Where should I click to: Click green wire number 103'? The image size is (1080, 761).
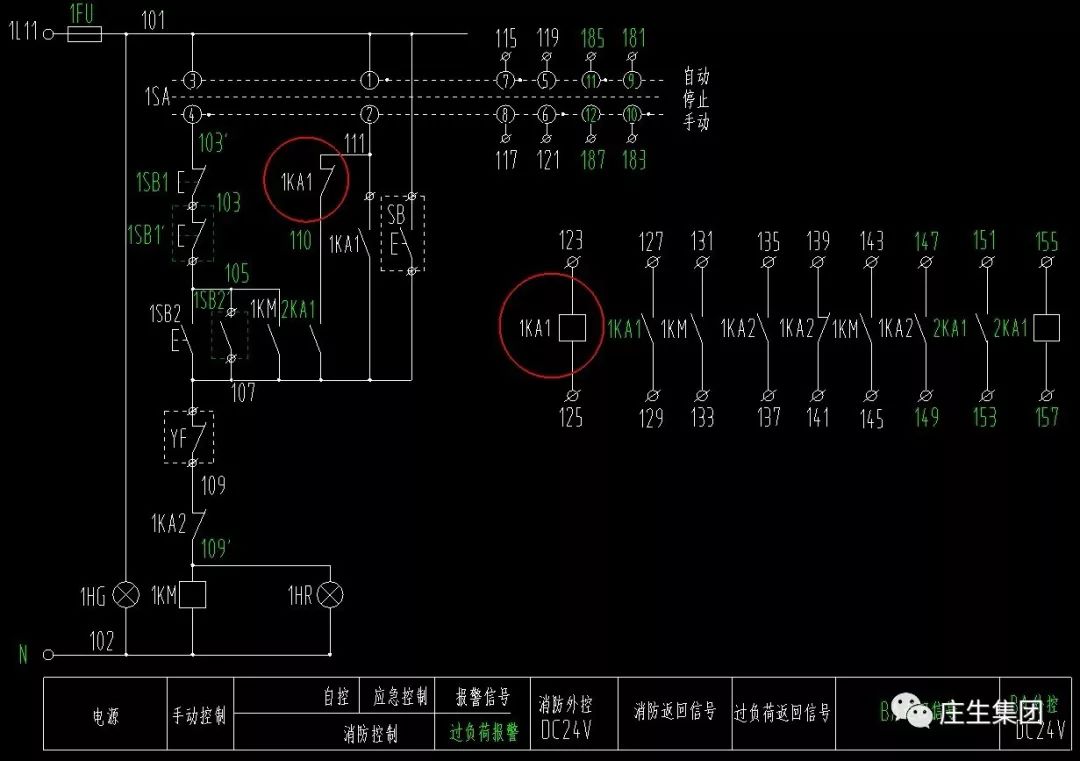pos(213,143)
